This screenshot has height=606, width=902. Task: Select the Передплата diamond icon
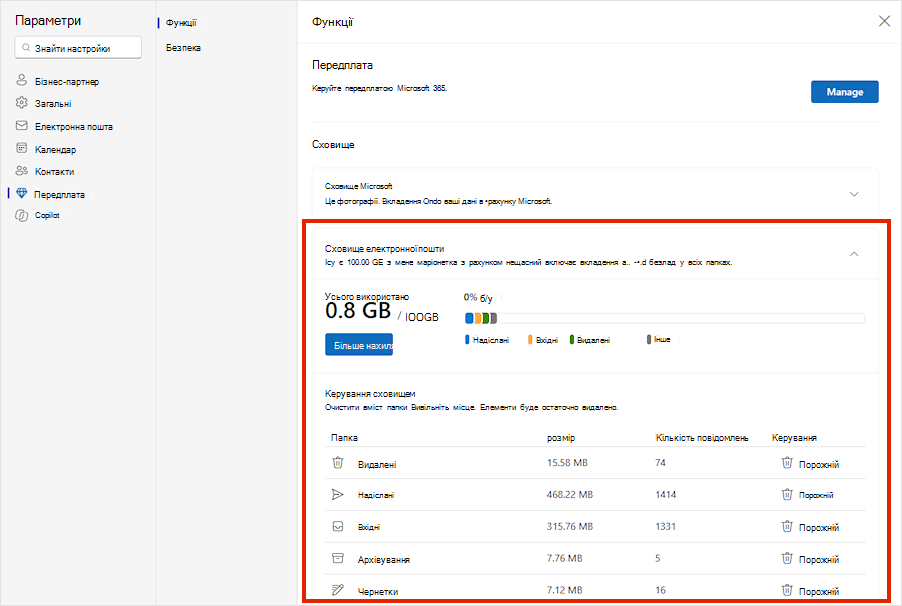[22, 193]
